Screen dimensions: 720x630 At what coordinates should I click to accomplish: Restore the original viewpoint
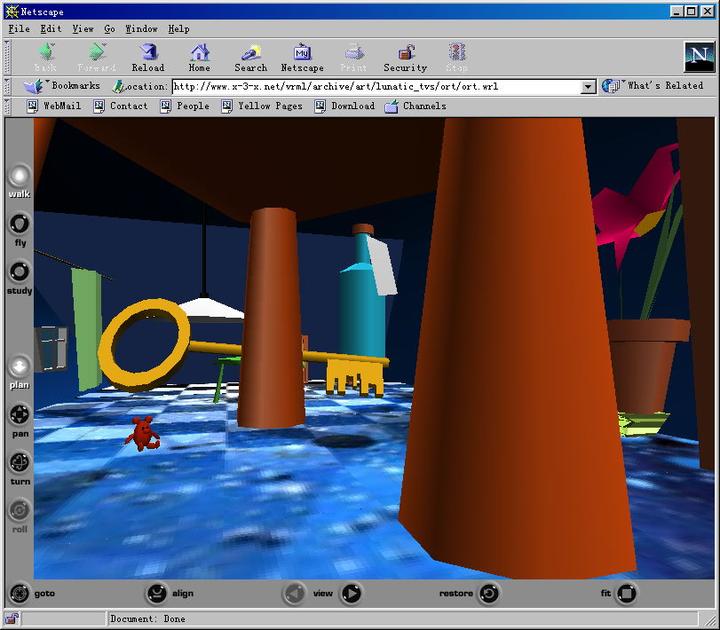pos(488,594)
